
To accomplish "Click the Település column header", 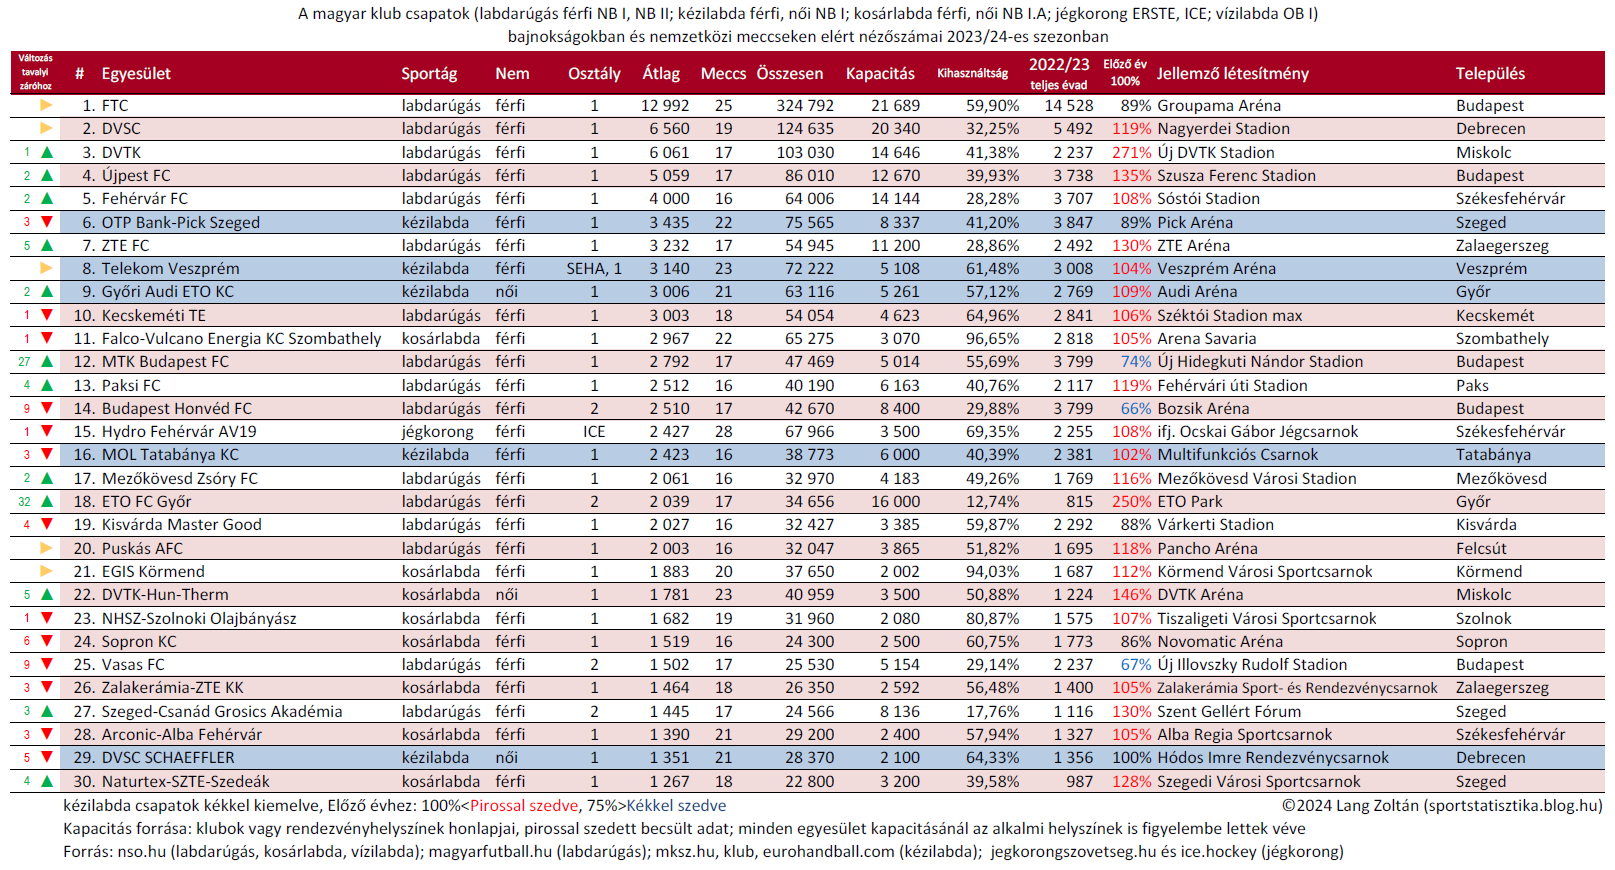I will click(1490, 74).
